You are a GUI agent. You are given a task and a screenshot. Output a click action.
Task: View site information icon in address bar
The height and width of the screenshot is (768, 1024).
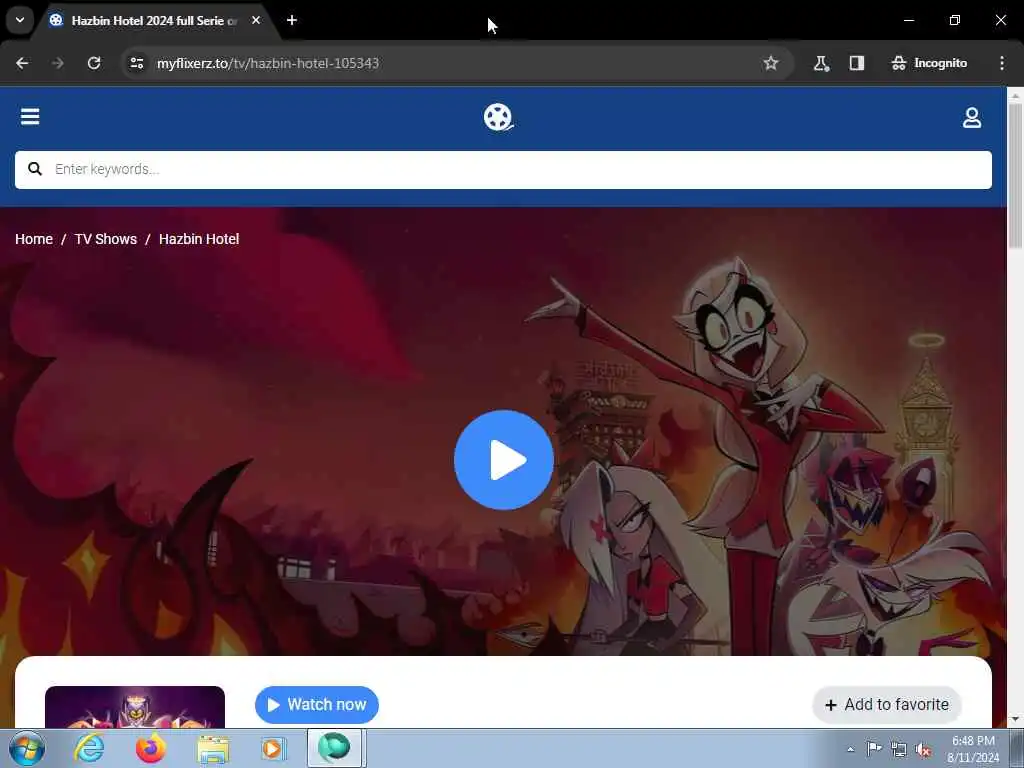coord(137,63)
